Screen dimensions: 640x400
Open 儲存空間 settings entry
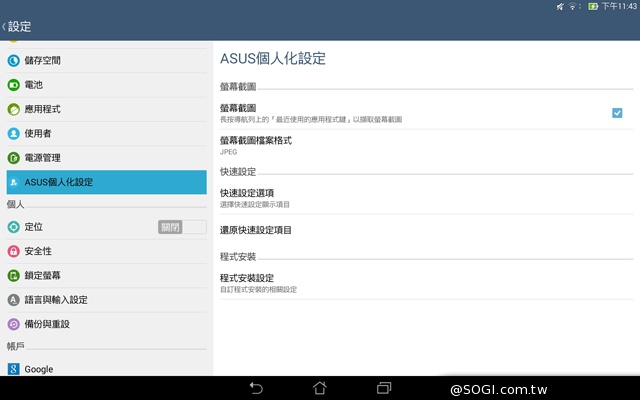pyautogui.click(x=107, y=61)
